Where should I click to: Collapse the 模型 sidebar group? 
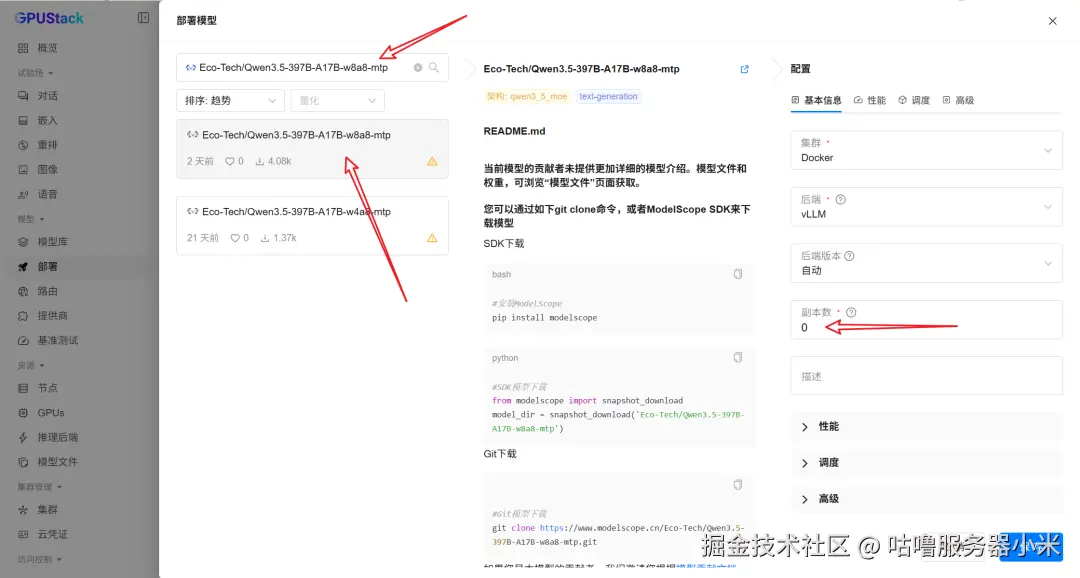pos(30,219)
